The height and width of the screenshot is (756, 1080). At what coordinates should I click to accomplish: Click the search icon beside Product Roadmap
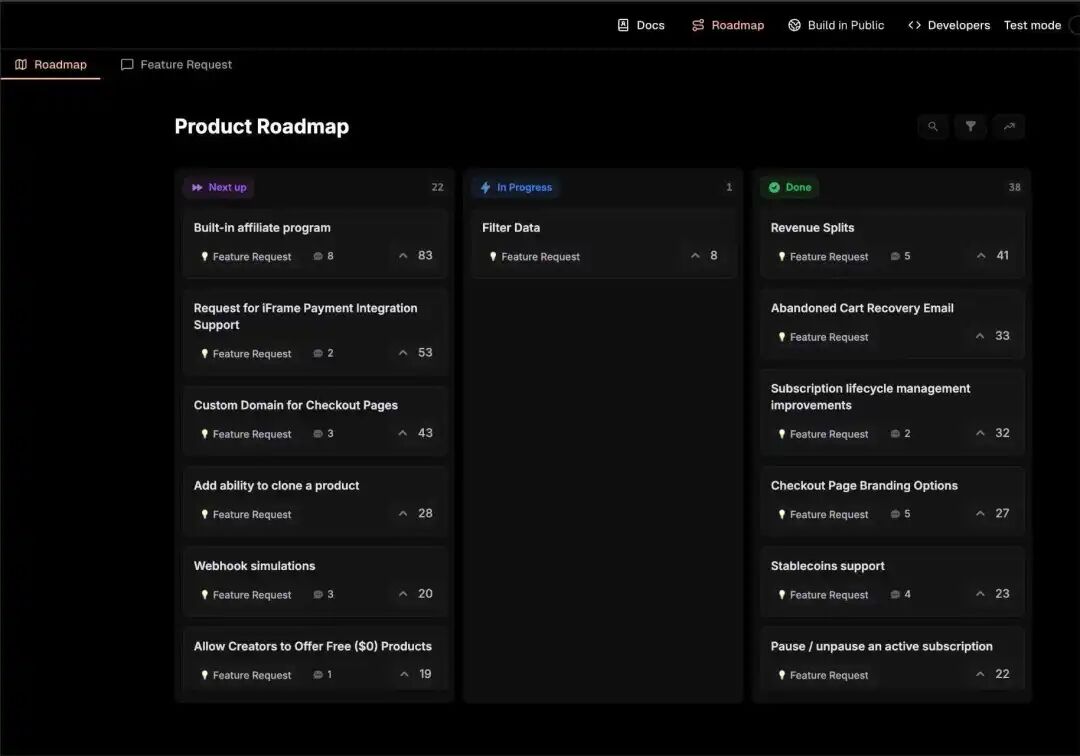(x=933, y=127)
